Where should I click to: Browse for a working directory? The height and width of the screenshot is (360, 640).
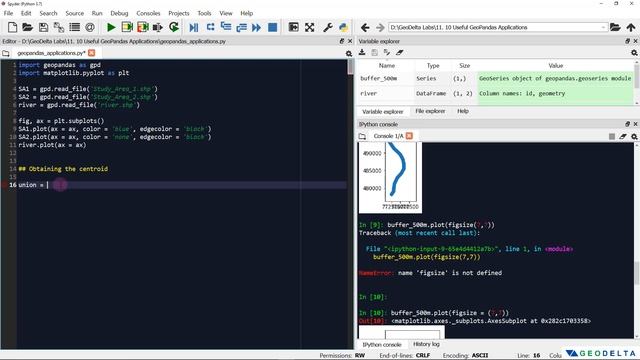click(615, 27)
